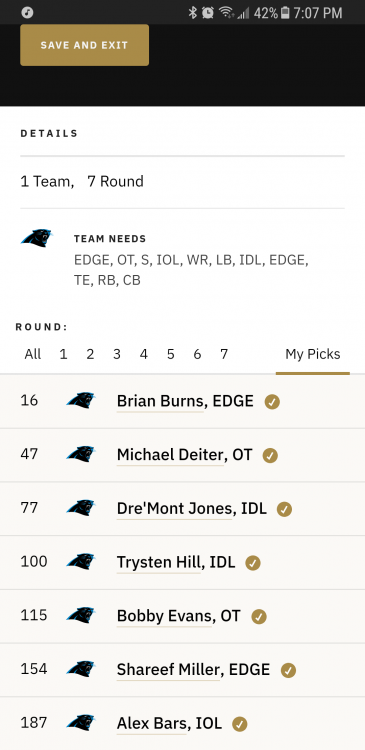Tap the alarm clock status icon
The width and height of the screenshot is (365, 750).
click(x=208, y=13)
